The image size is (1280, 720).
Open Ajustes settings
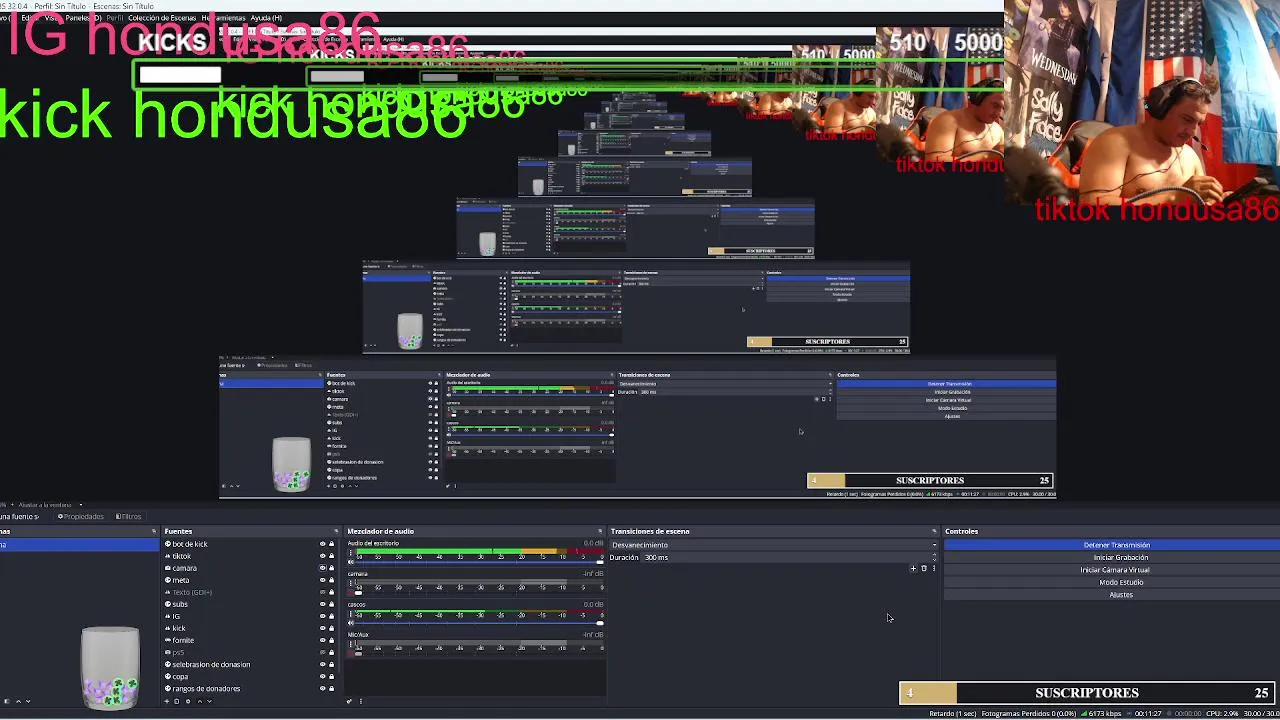(1112, 595)
